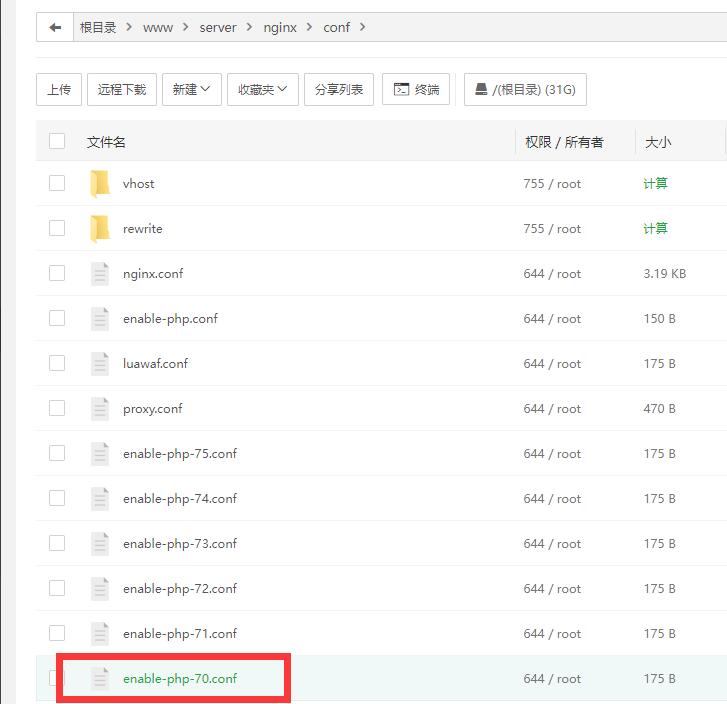Click the enable-php-73.conf file icon
Screen dimensions: 727x704
[100, 544]
